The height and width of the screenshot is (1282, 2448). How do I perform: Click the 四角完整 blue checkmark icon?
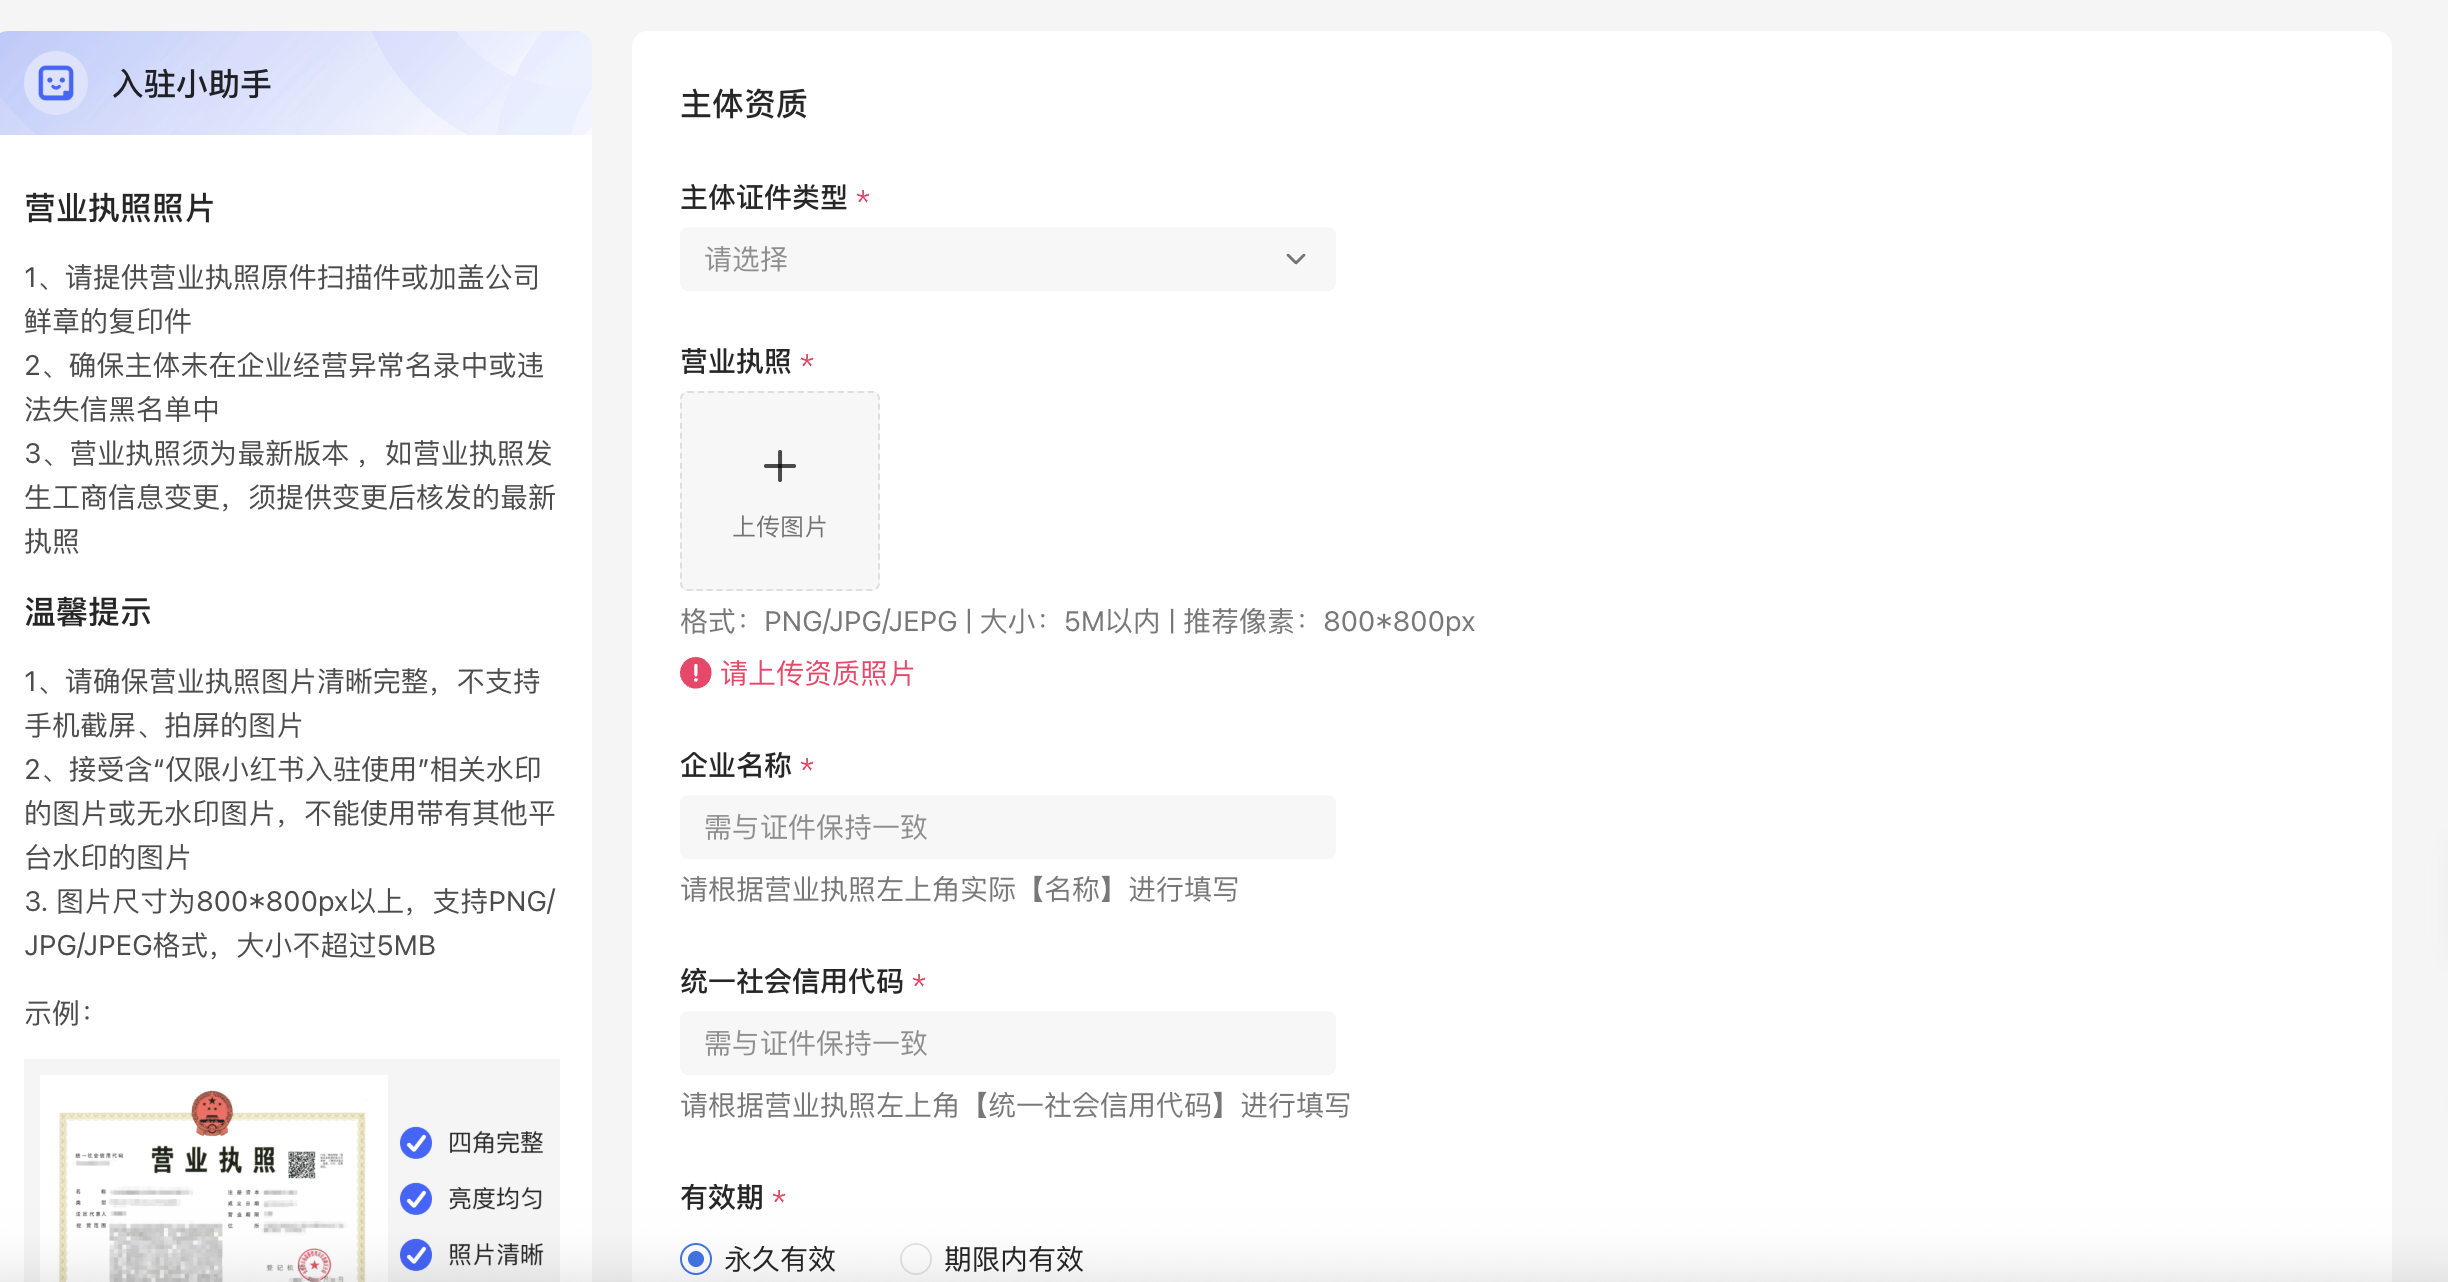pos(416,1142)
